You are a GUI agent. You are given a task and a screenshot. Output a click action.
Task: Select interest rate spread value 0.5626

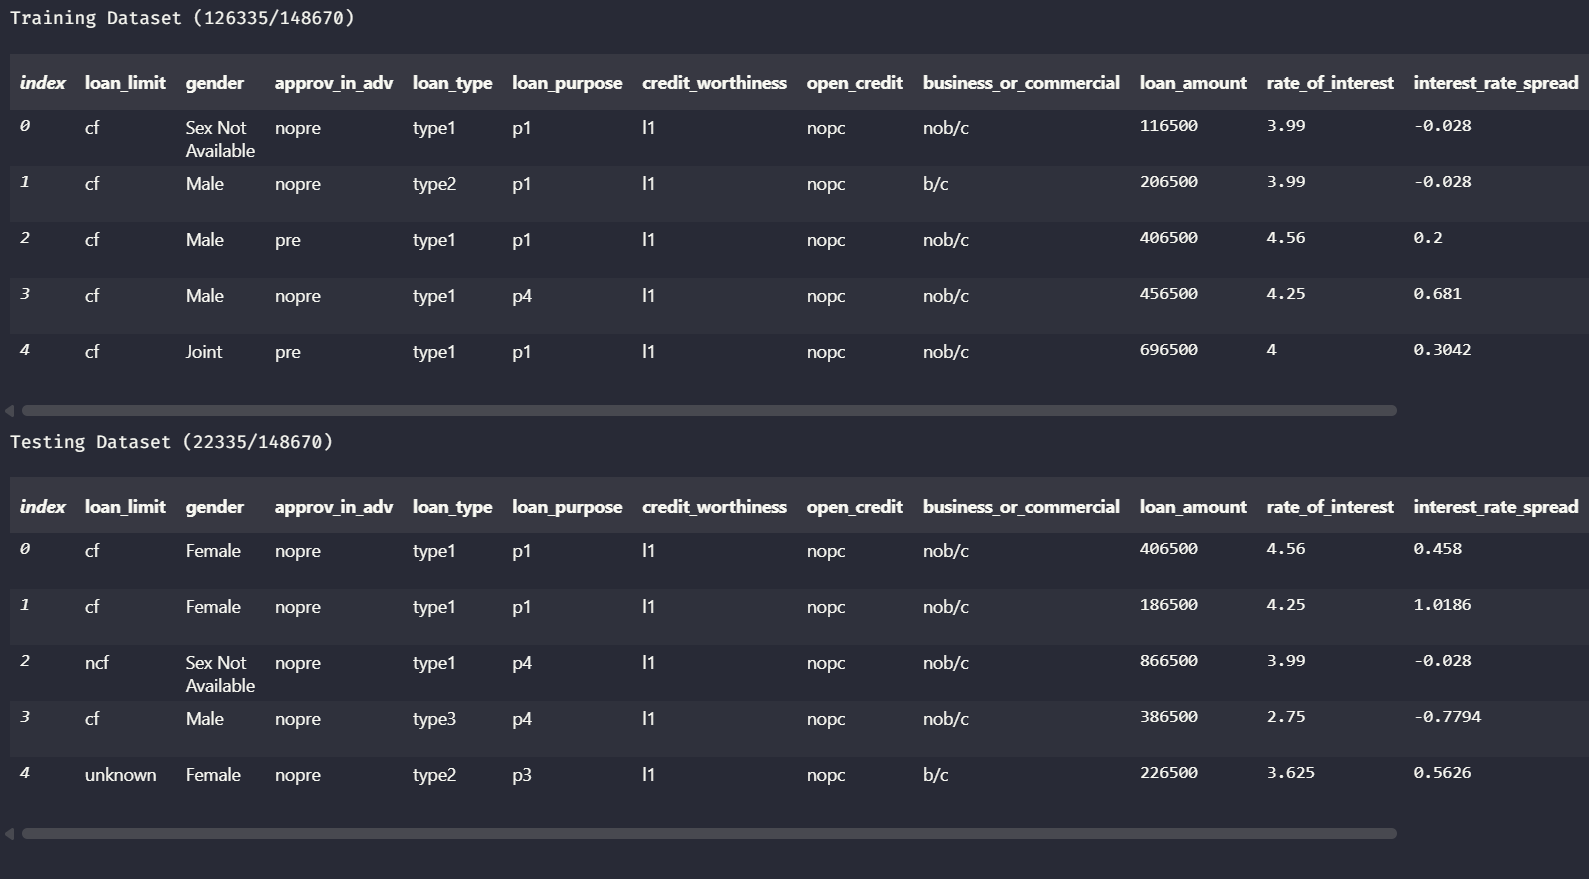(1442, 773)
